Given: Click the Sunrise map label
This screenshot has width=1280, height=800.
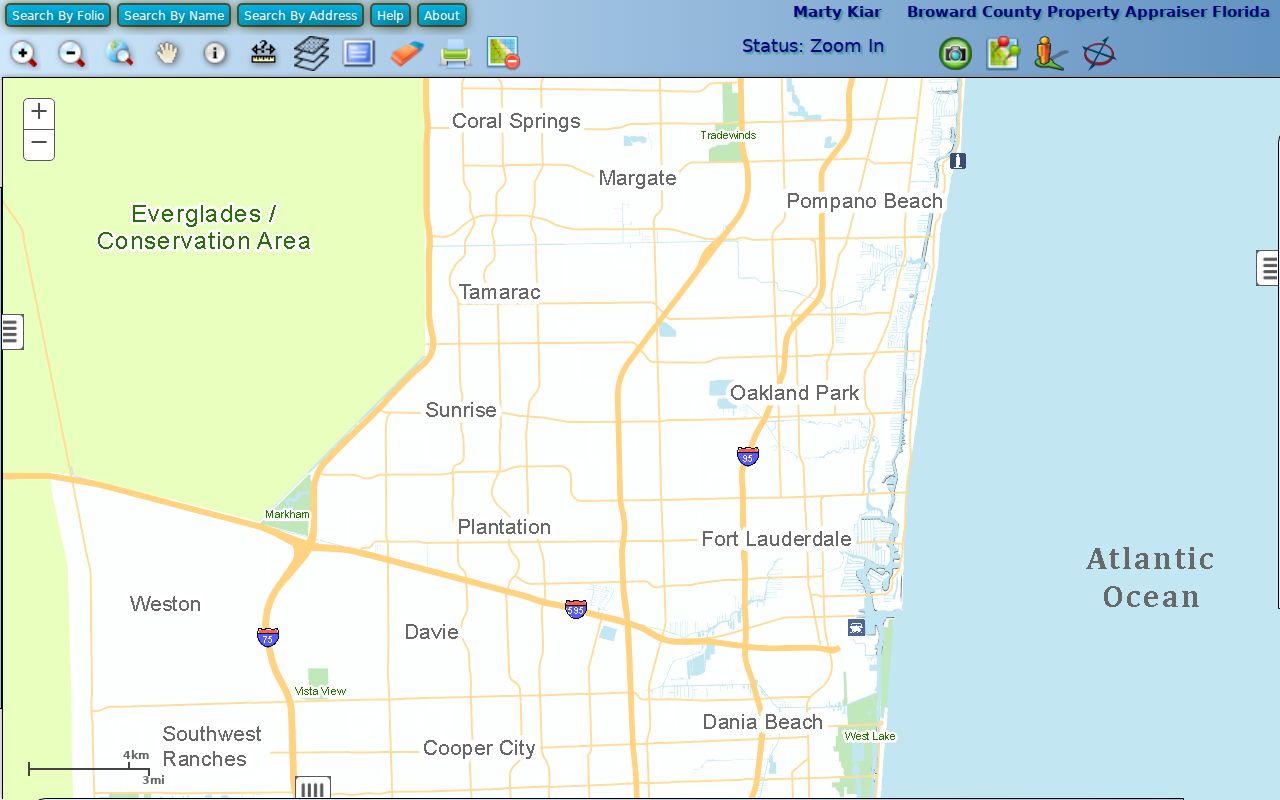Looking at the screenshot, I should (x=461, y=410).
